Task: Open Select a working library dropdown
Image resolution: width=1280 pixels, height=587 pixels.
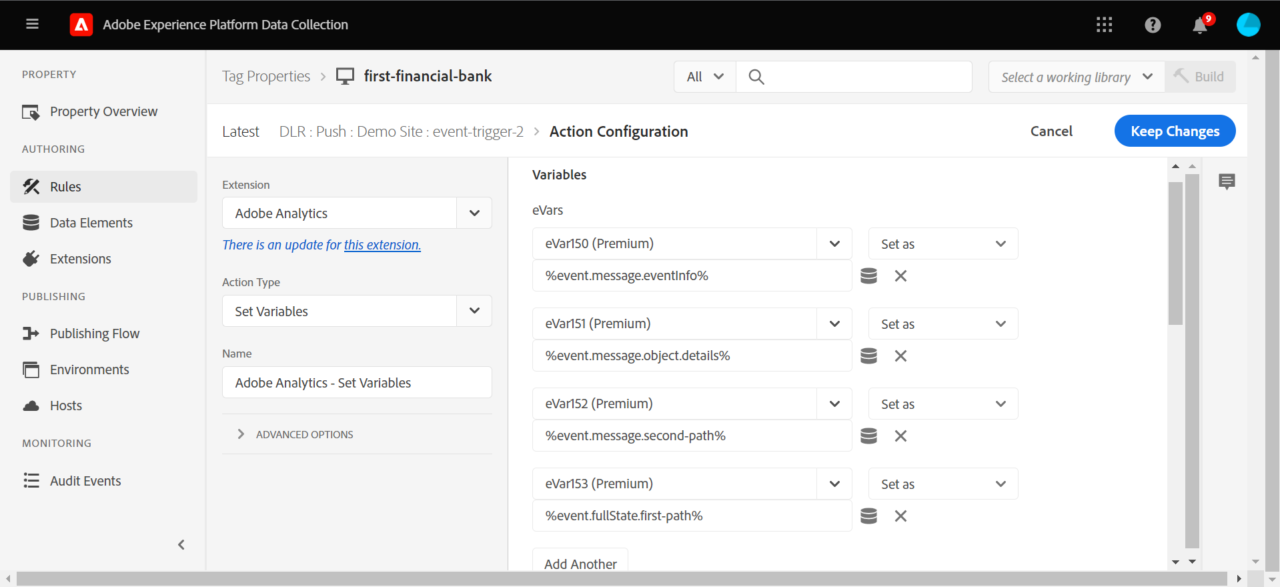Action: pyautogui.click(x=1077, y=77)
